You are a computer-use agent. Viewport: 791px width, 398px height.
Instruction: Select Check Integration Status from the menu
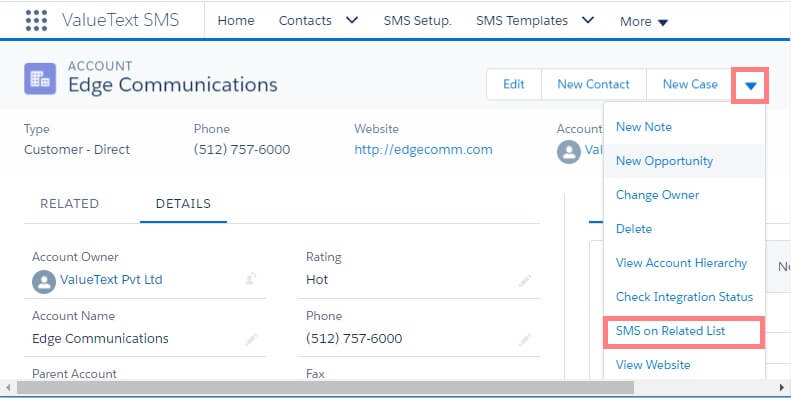point(684,297)
